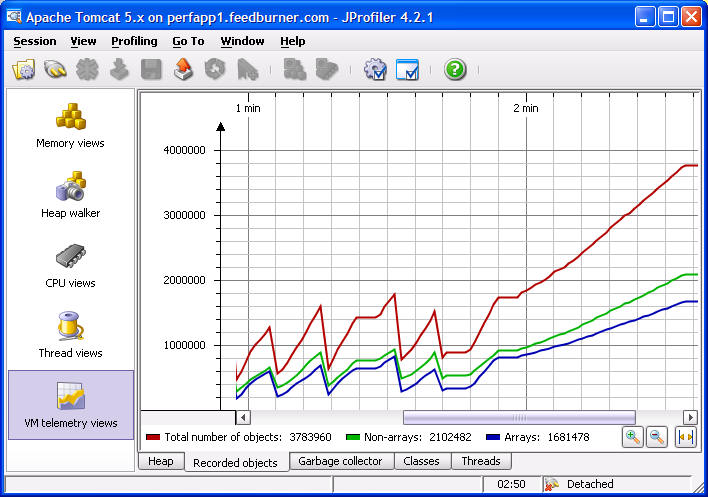The height and width of the screenshot is (497, 708).
Task: Click the red Total objects legend swatch
Action: (x=153, y=437)
